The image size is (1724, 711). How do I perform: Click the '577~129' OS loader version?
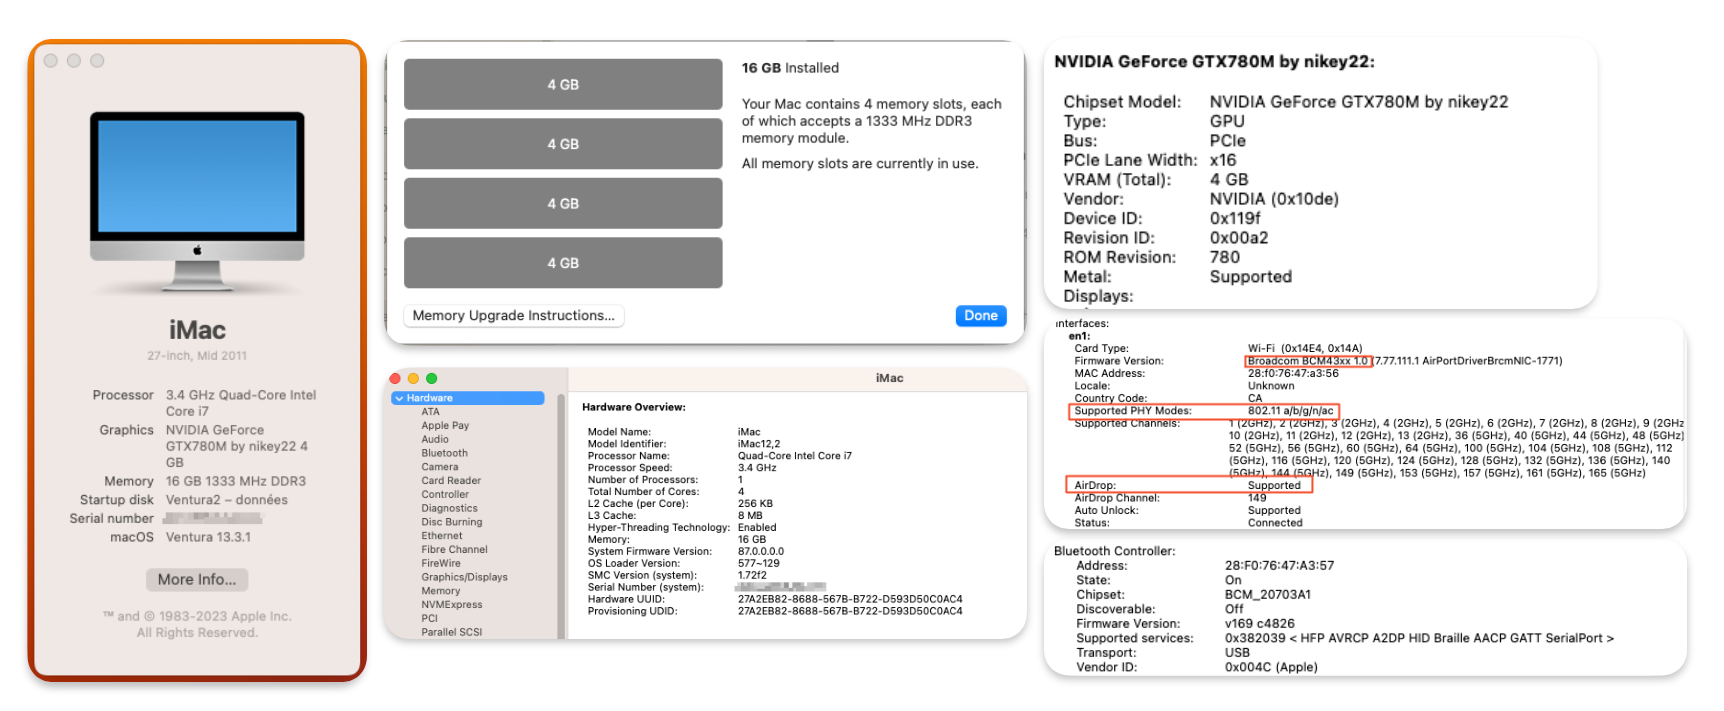click(759, 564)
